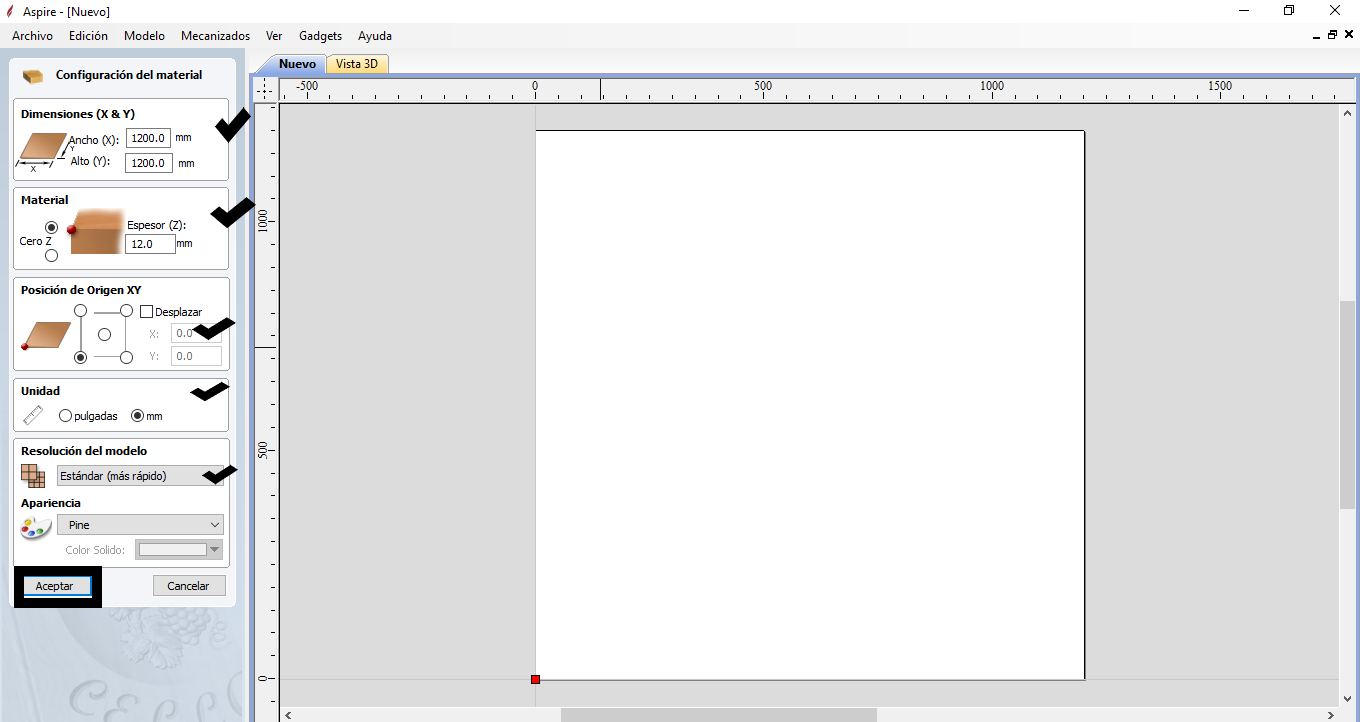The image size is (1360, 722).
Task: Click the vertical scrollbar down arrow
Action: coord(1347,697)
